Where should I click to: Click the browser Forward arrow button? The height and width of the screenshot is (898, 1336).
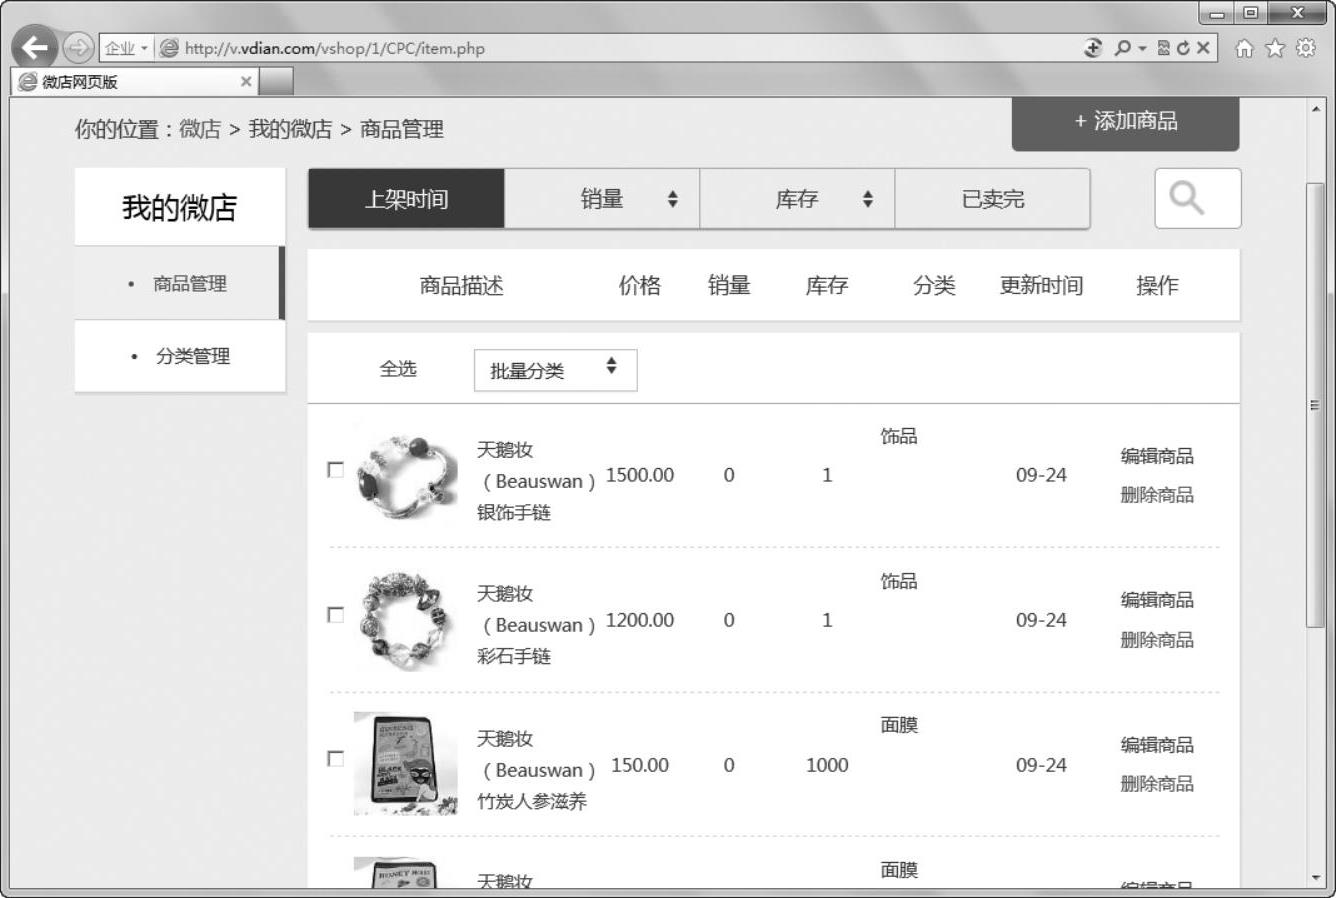pyautogui.click(x=77, y=48)
